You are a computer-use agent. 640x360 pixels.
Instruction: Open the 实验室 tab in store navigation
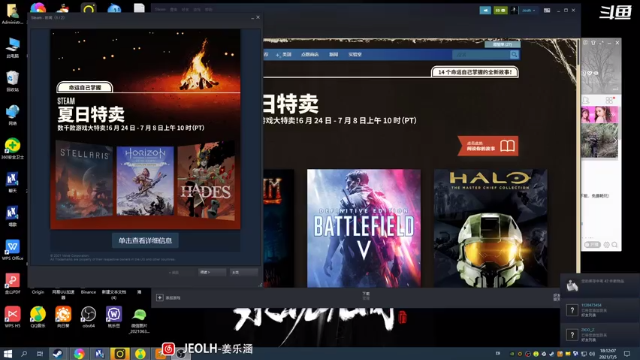(355, 54)
